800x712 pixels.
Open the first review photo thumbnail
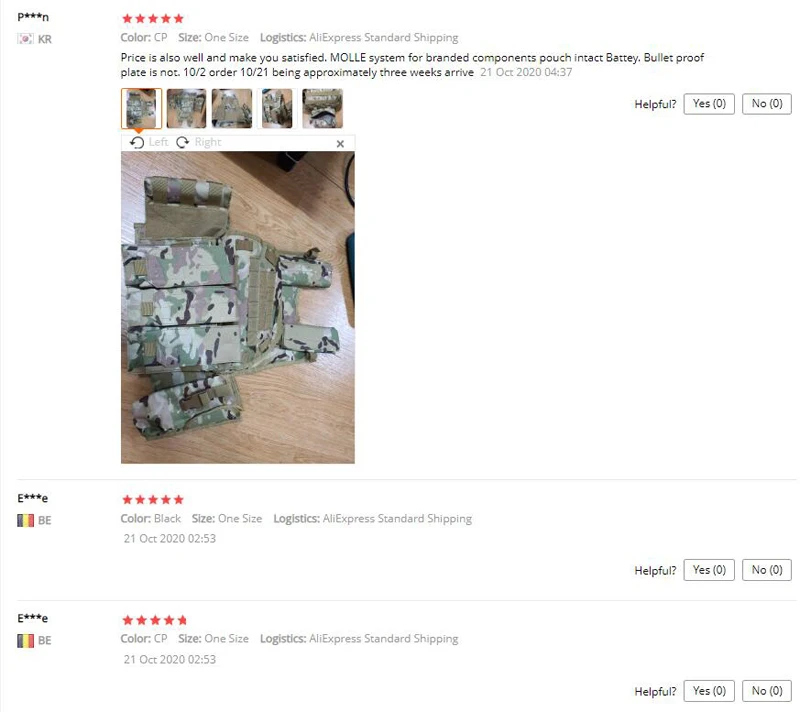pos(141,108)
